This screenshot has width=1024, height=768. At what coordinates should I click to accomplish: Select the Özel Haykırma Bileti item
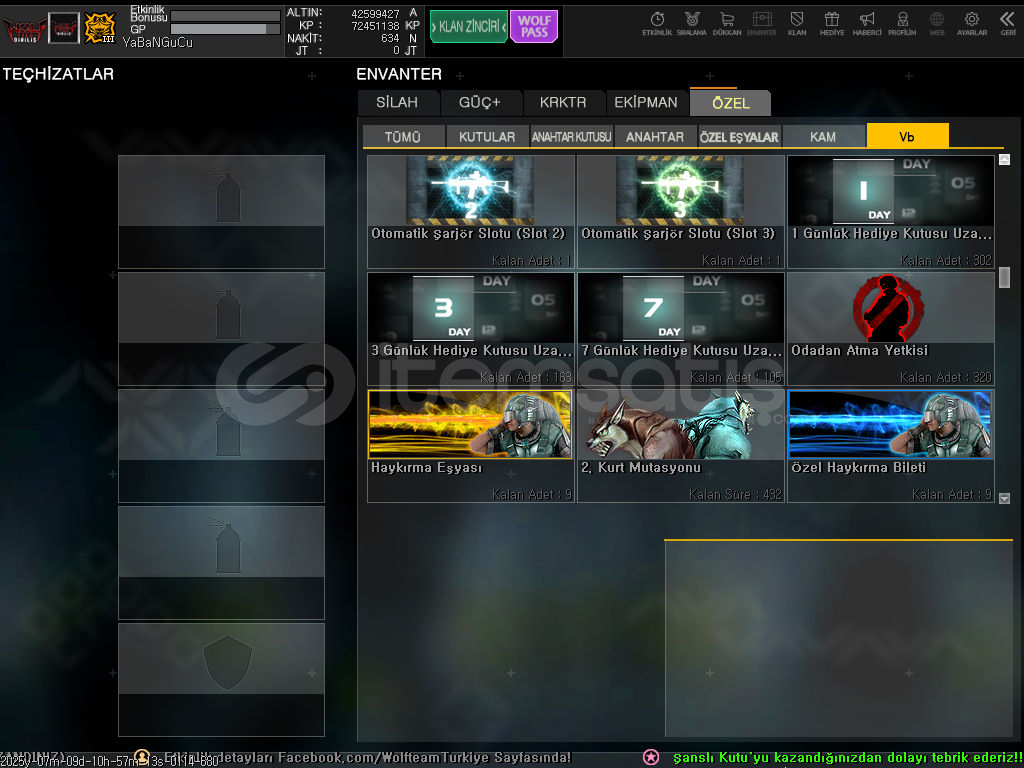click(x=891, y=445)
